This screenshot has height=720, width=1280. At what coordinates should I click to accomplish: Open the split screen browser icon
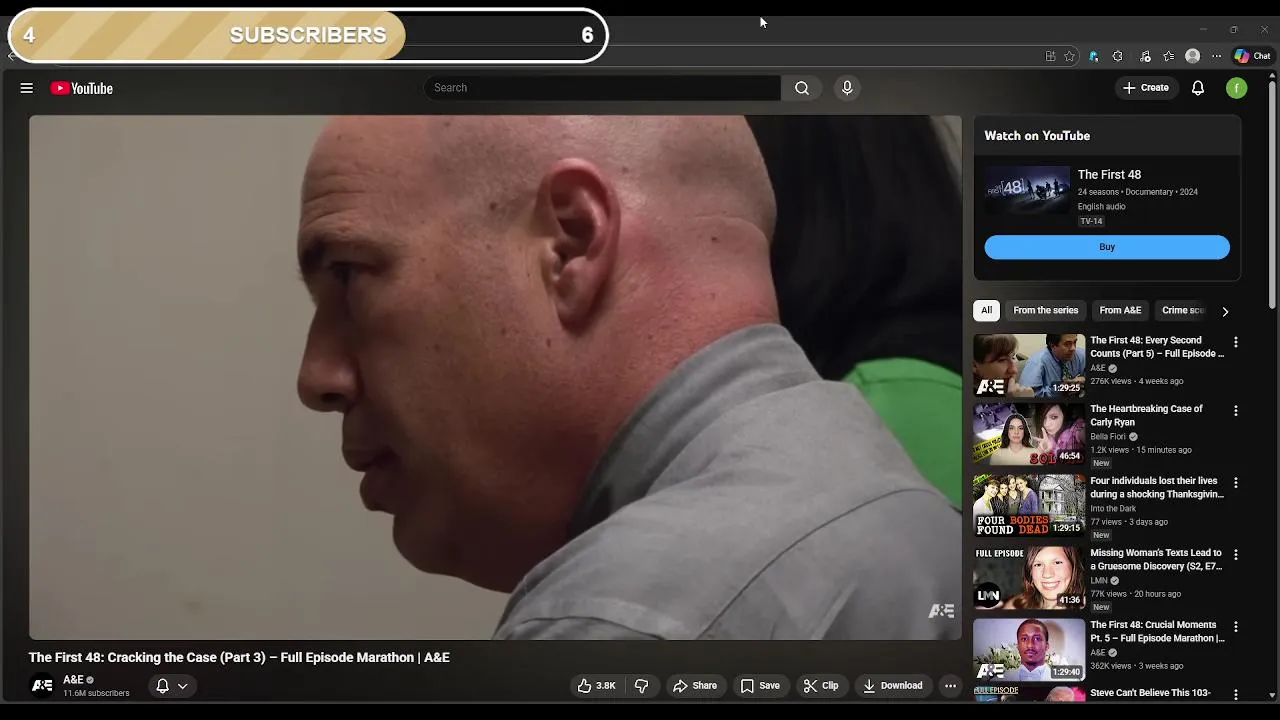point(1050,56)
